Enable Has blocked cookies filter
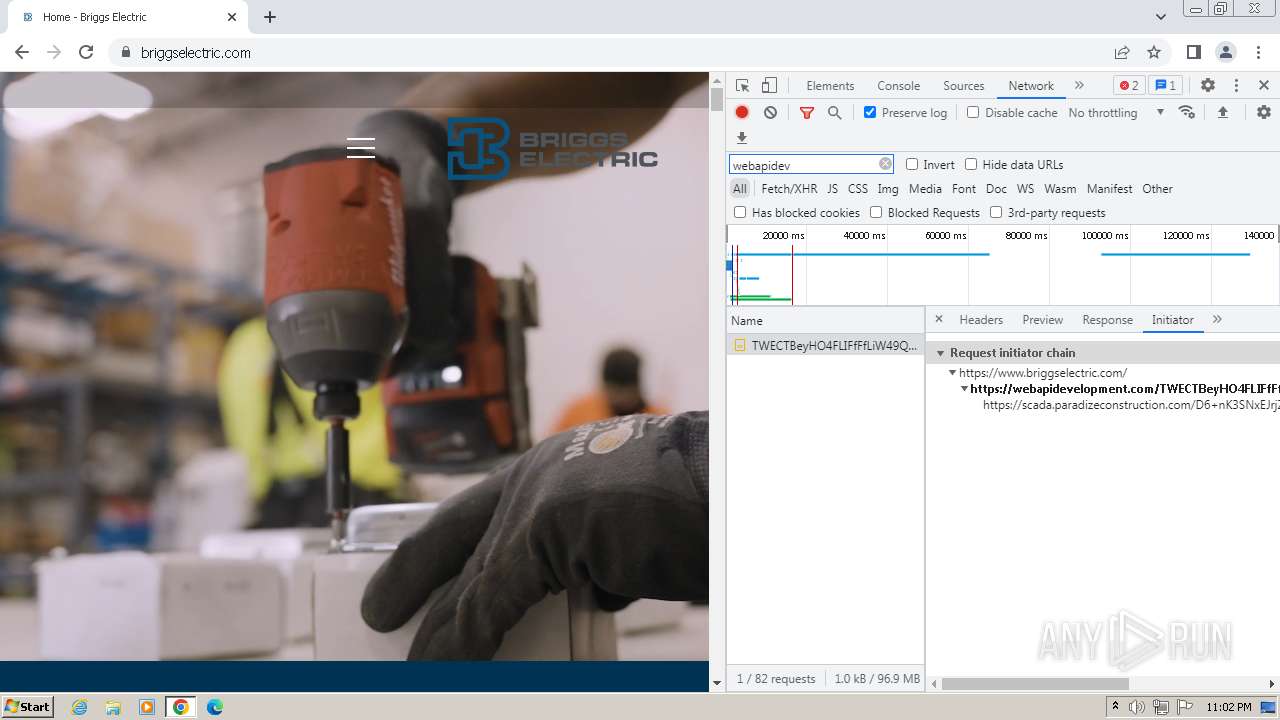This screenshot has height=720, width=1280. pyautogui.click(x=740, y=212)
